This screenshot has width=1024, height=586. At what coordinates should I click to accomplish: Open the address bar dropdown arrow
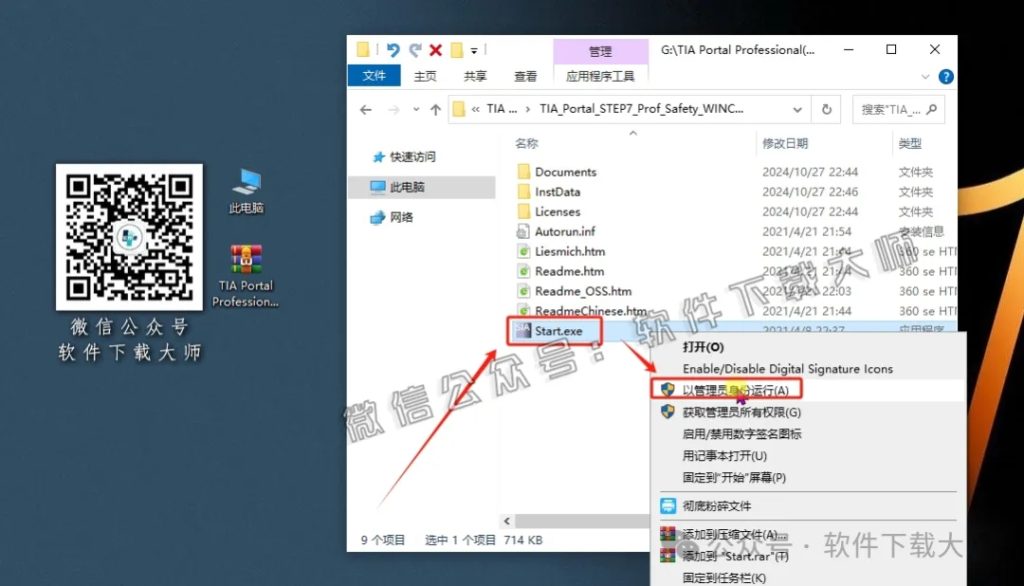coord(795,109)
